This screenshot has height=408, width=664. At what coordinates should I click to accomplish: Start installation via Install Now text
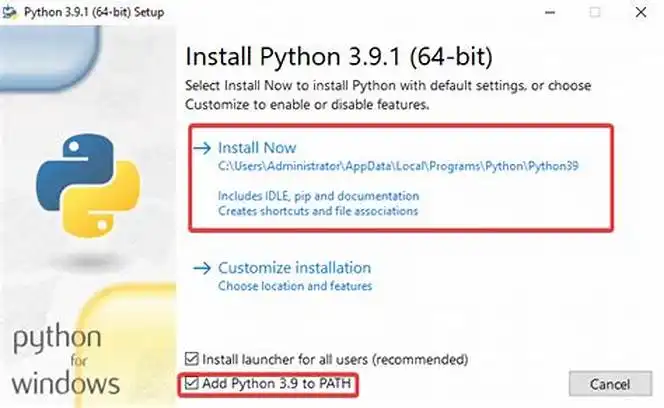point(257,147)
